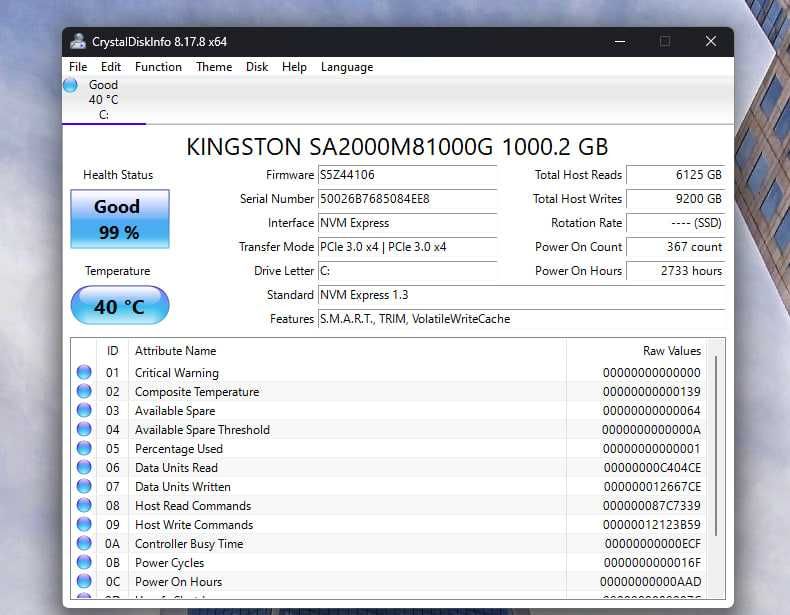Click the CrystalDiskInfo app icon in title bar

(78, 41)
